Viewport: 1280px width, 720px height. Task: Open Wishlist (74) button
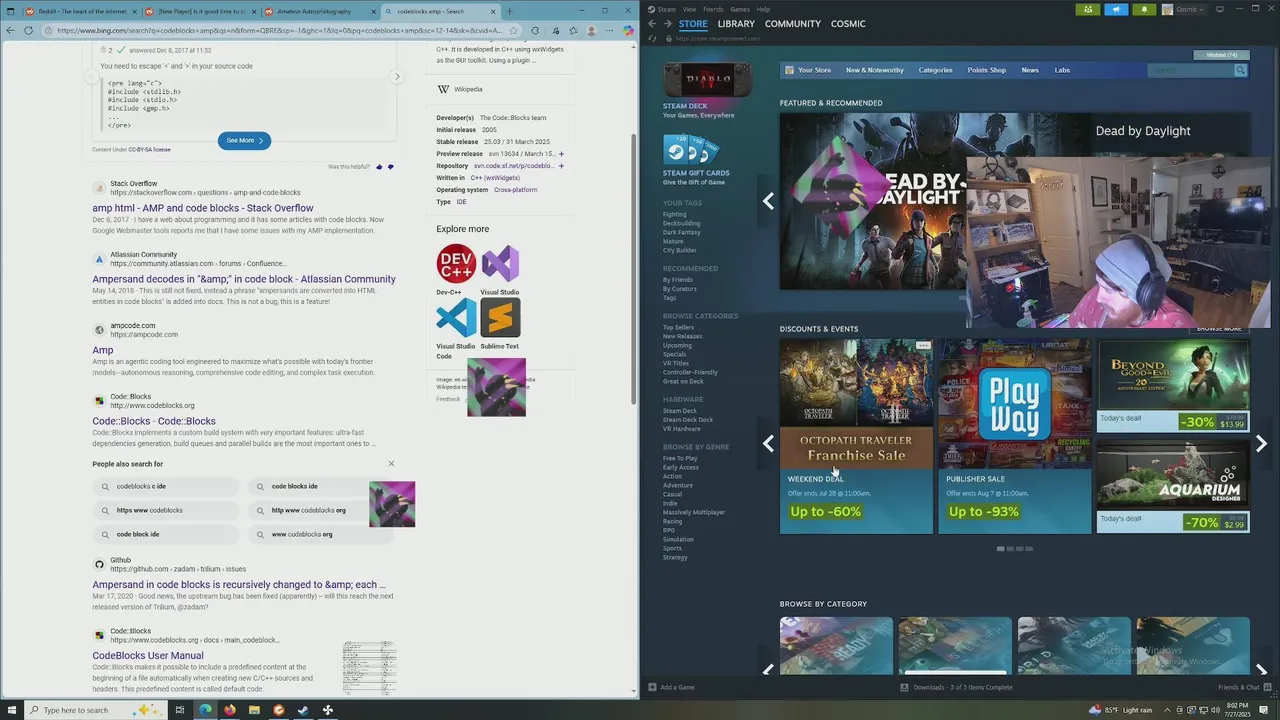click(x=1220, y=55)
